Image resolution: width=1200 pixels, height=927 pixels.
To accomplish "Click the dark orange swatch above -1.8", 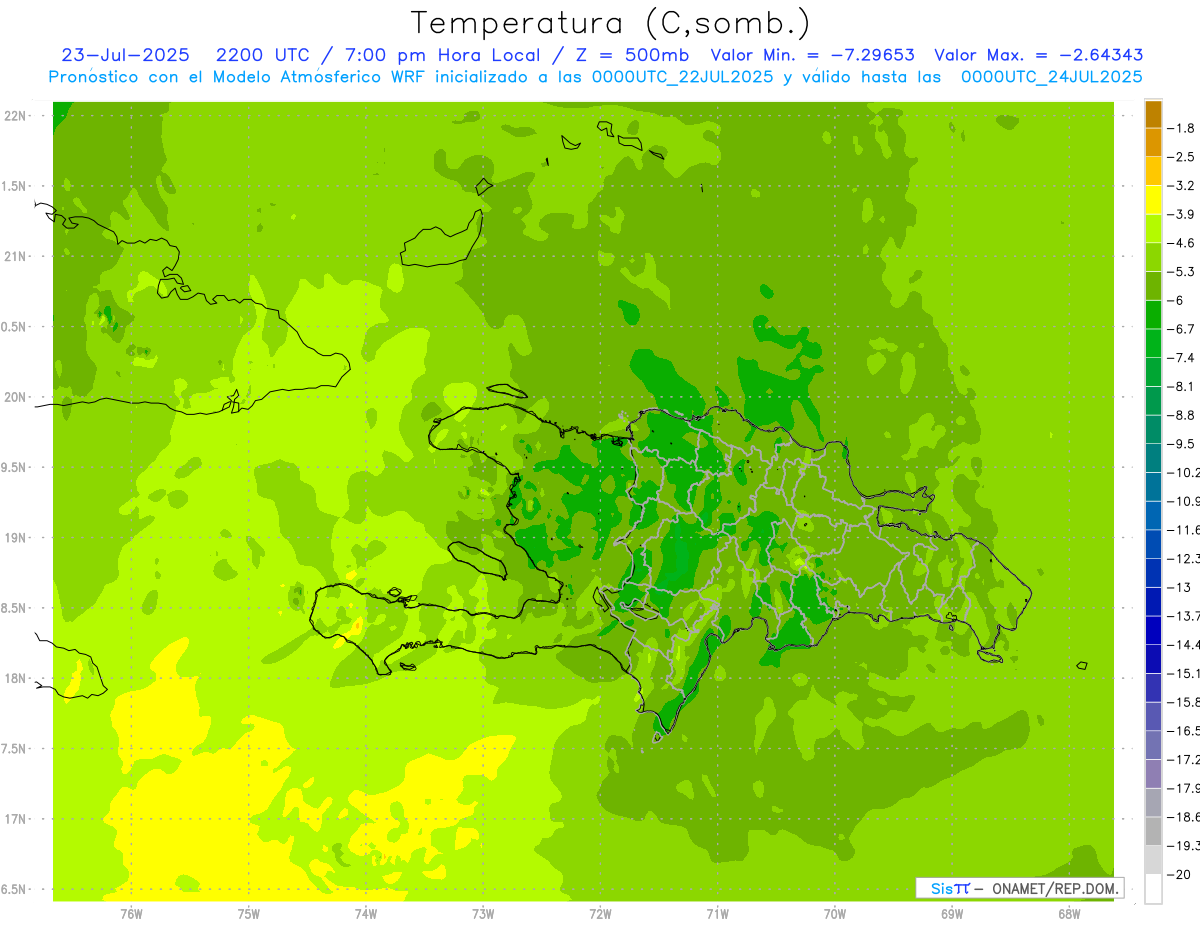I will pos(1153,114).
